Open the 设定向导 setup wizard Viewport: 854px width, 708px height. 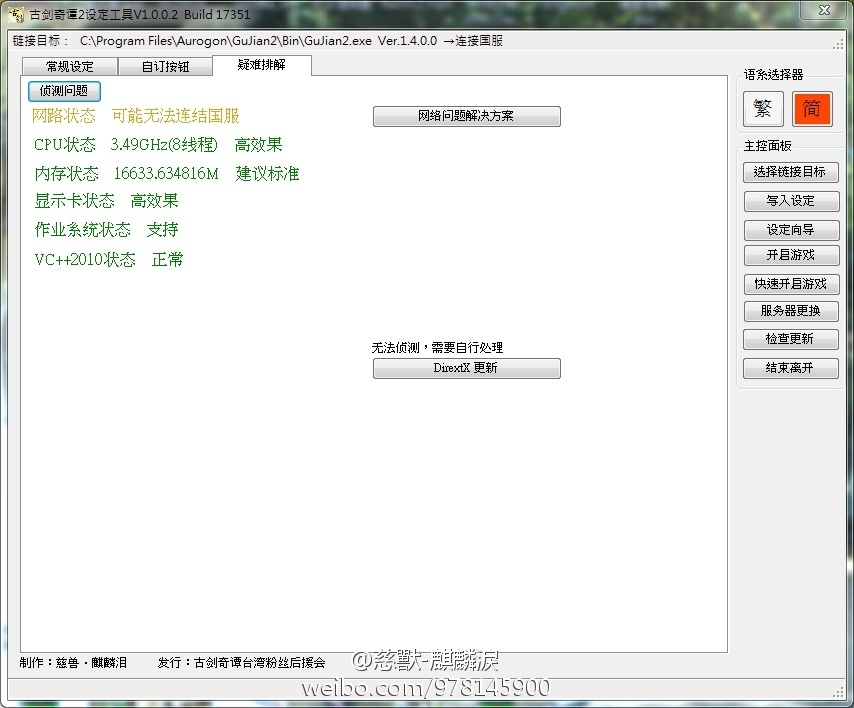[790, 230]
